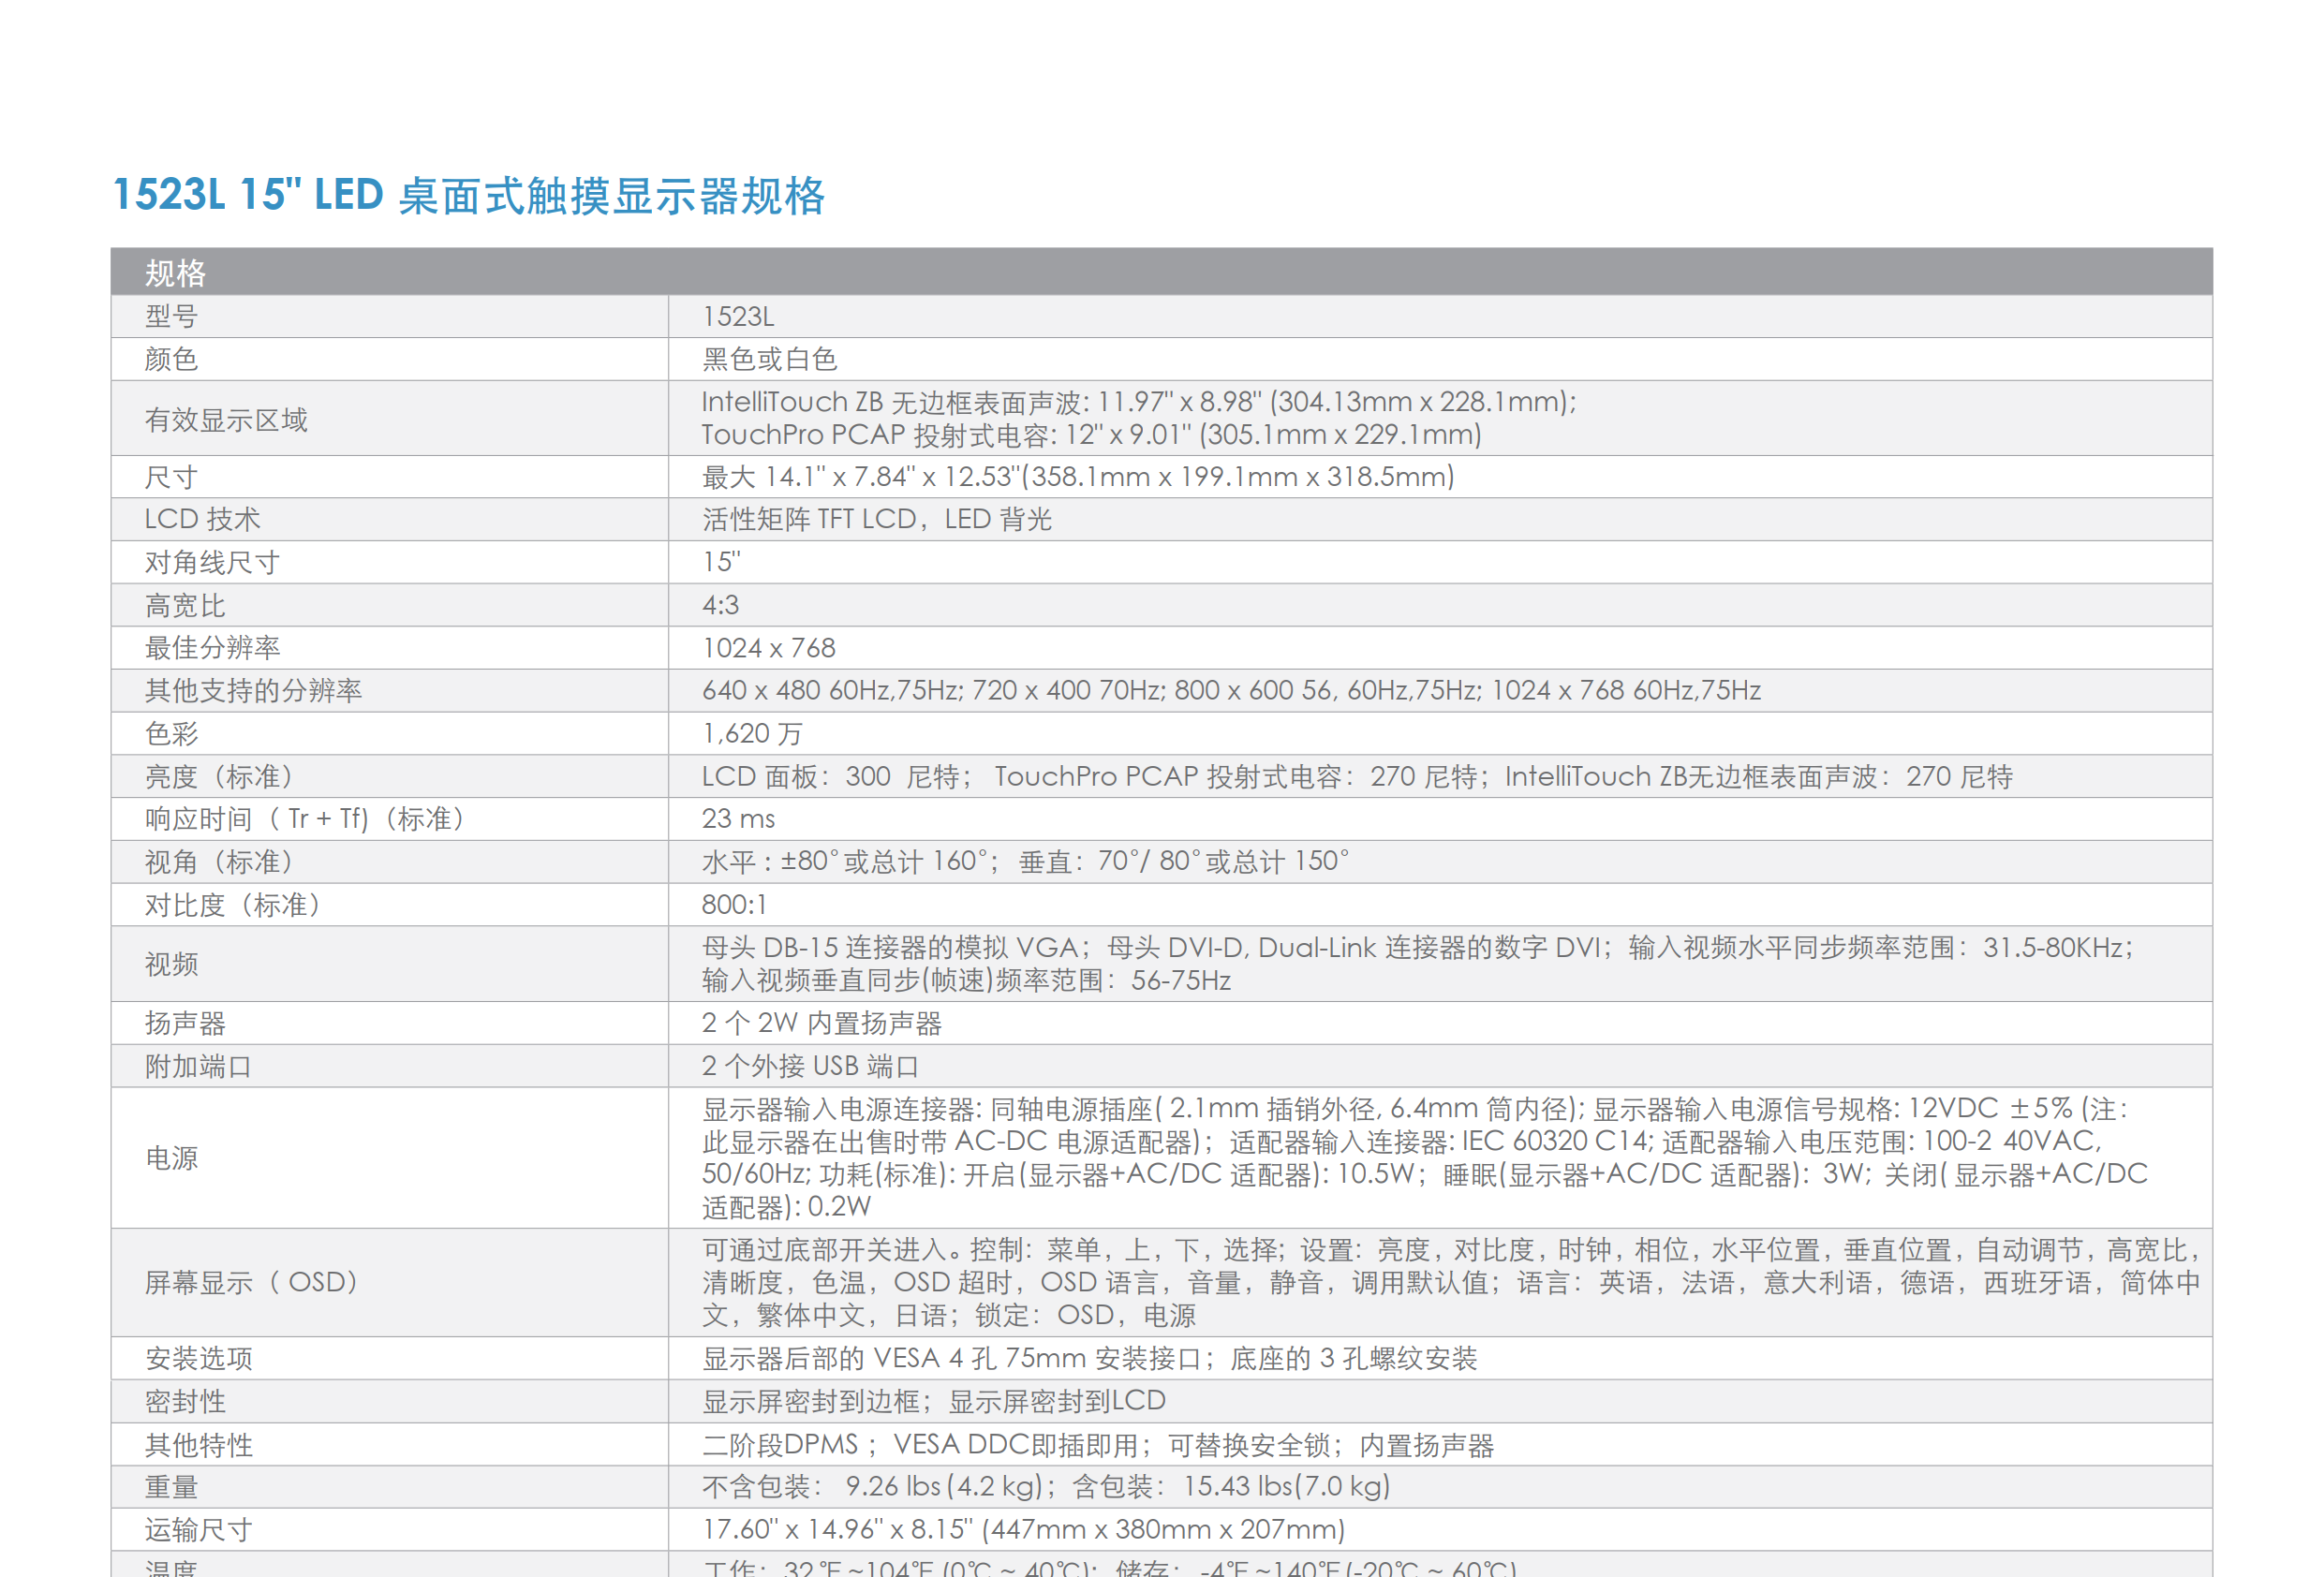This screenshot has height=1577, width=2324.
Task: Select the '显示器输入电源连接器: 同轴电源插座' line
Action: point(1416,1109)
